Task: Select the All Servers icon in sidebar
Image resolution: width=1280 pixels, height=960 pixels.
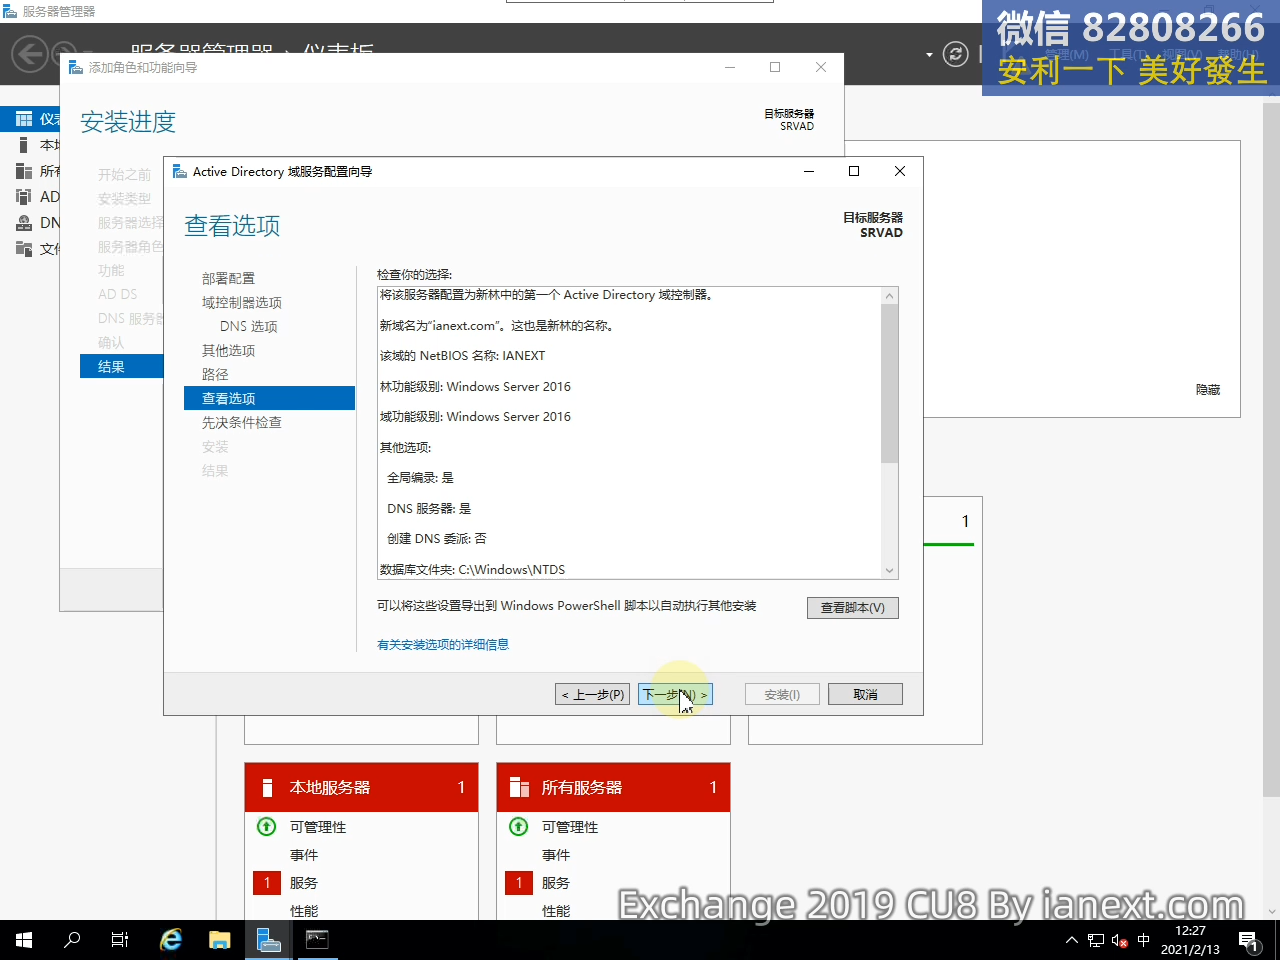Action: [24, 171]
